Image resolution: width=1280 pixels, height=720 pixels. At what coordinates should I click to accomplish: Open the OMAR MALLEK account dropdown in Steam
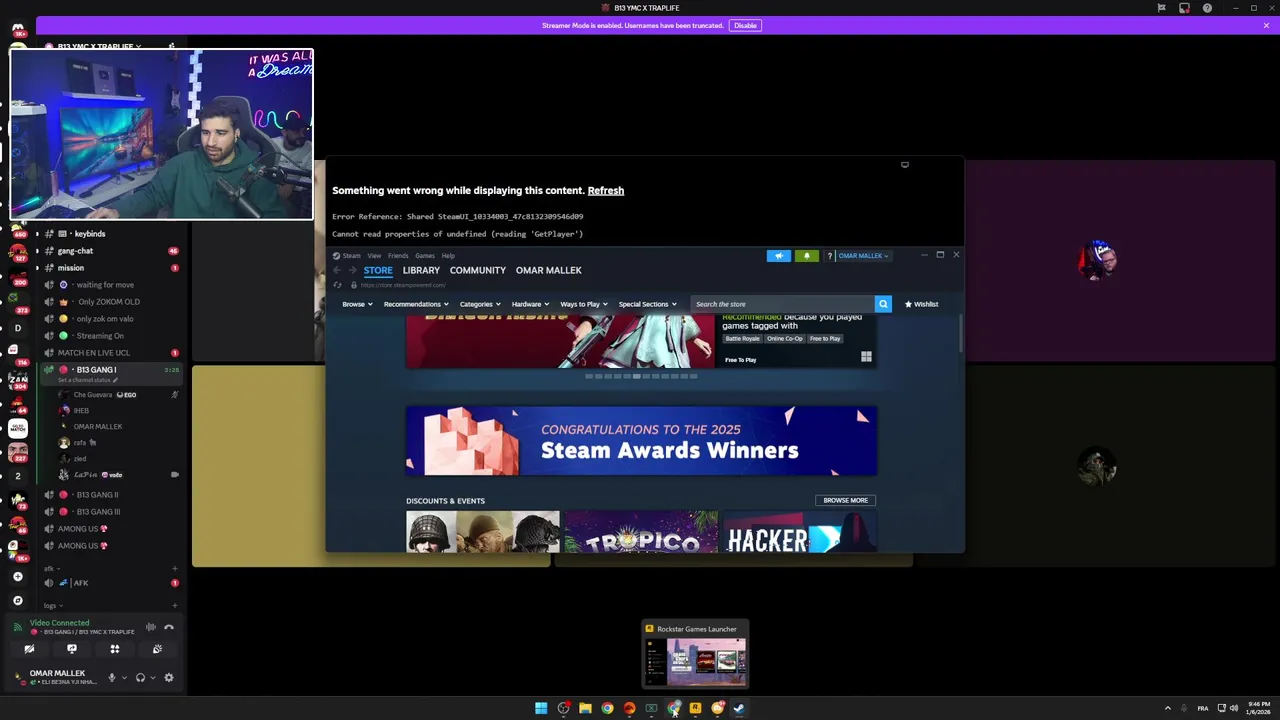point(863,256)
